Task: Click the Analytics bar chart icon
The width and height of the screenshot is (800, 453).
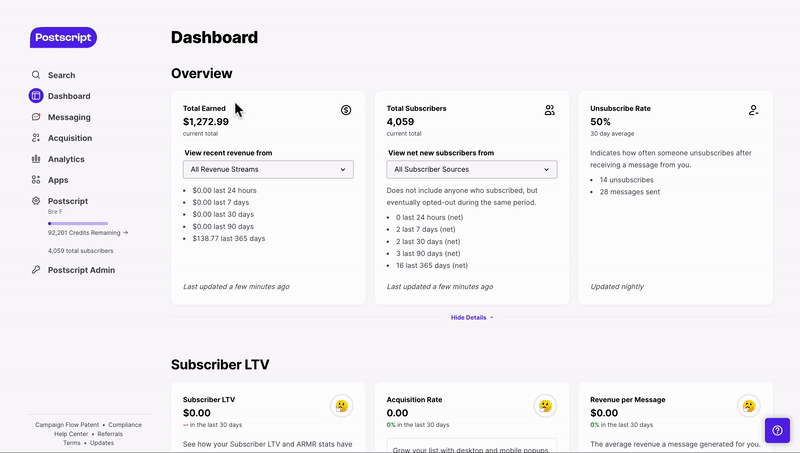Action: [x=36, y=159]
